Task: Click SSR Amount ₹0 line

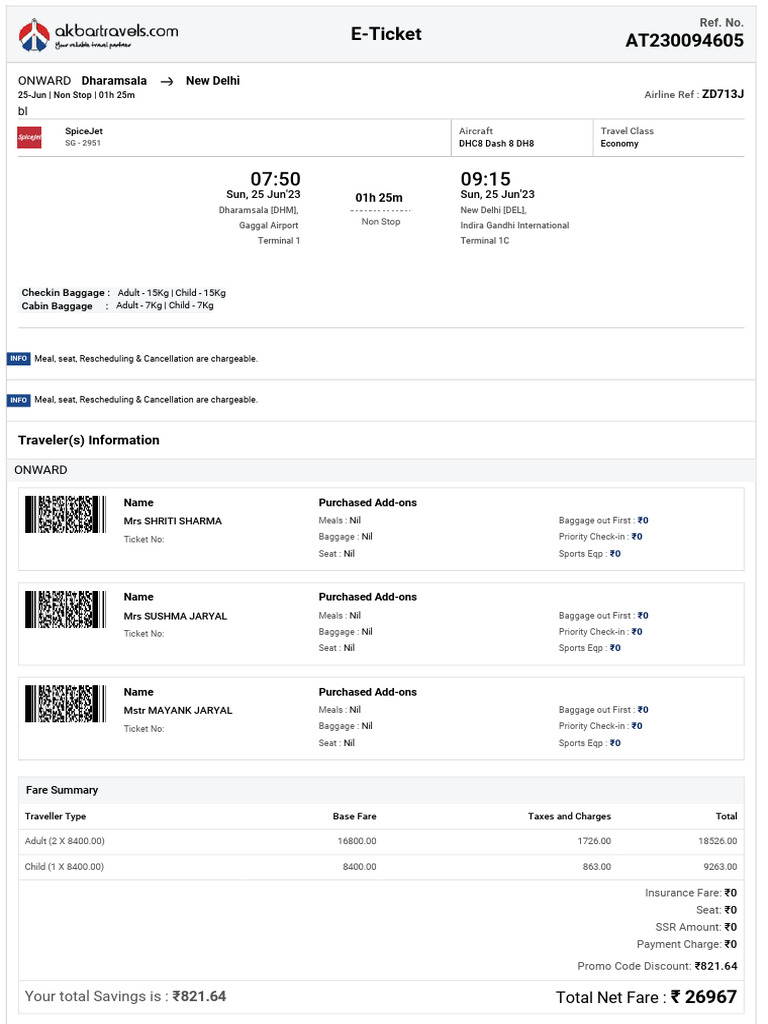Action: pyautogui.click(x=696, y=927)
